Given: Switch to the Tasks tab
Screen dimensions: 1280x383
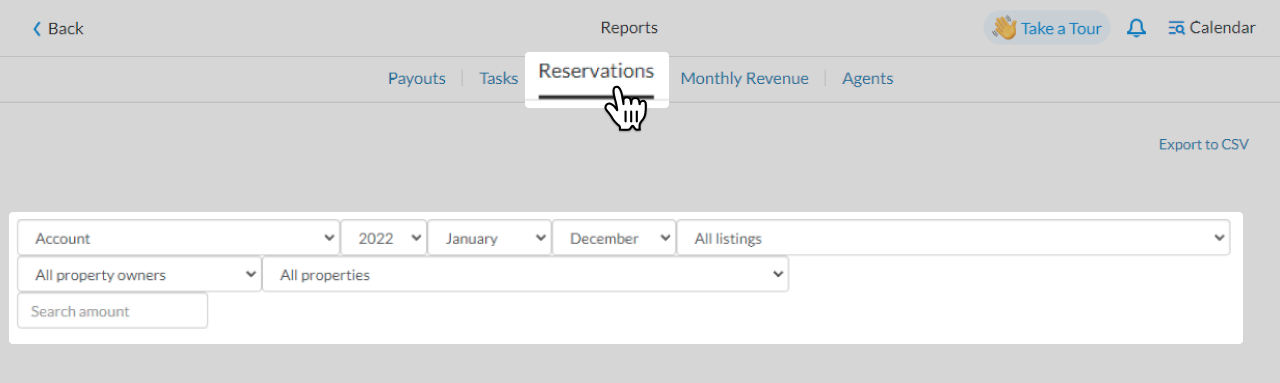Looking at the screenshot, I should click(x=499, y=78).
